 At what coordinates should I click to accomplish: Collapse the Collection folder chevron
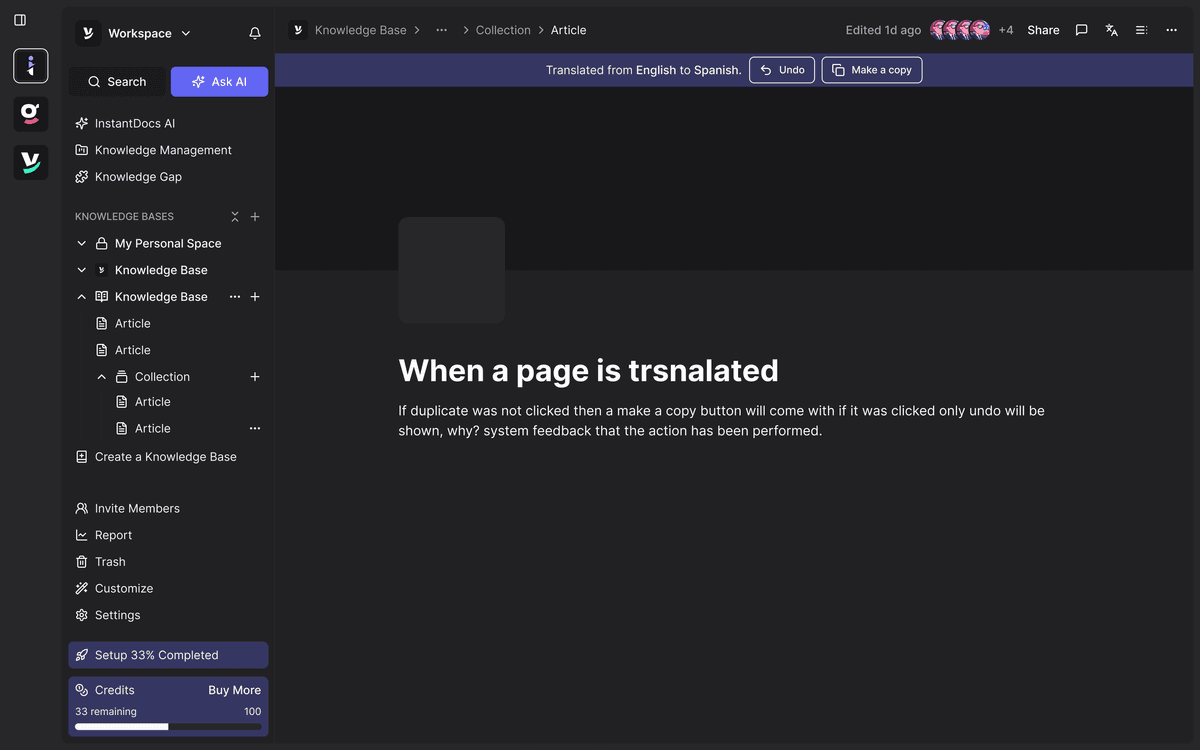tap(102, 377)
